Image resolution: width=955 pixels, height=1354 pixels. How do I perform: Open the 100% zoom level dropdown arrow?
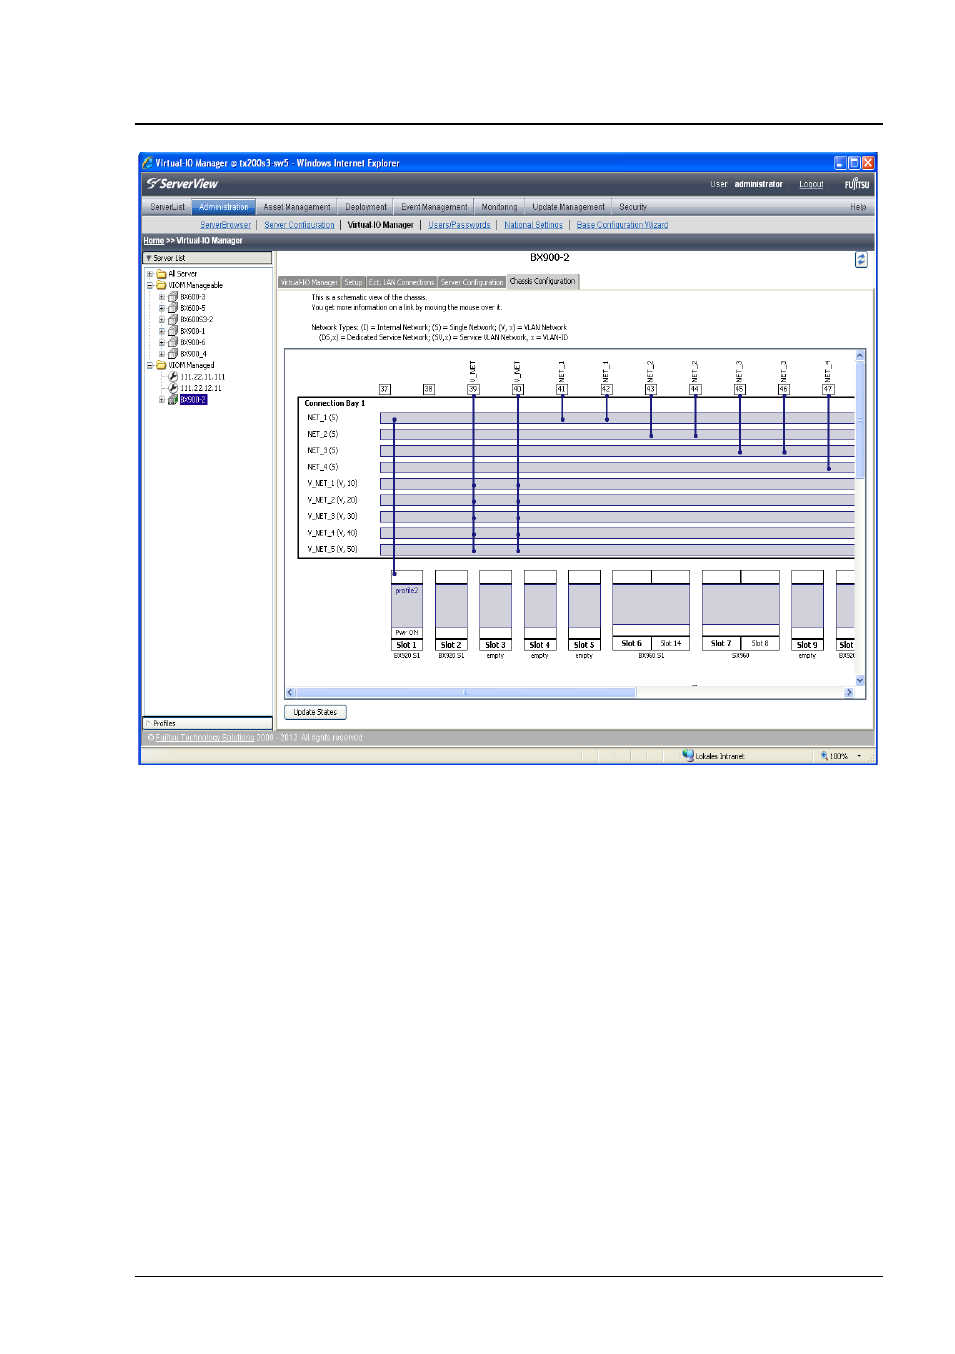859,756
